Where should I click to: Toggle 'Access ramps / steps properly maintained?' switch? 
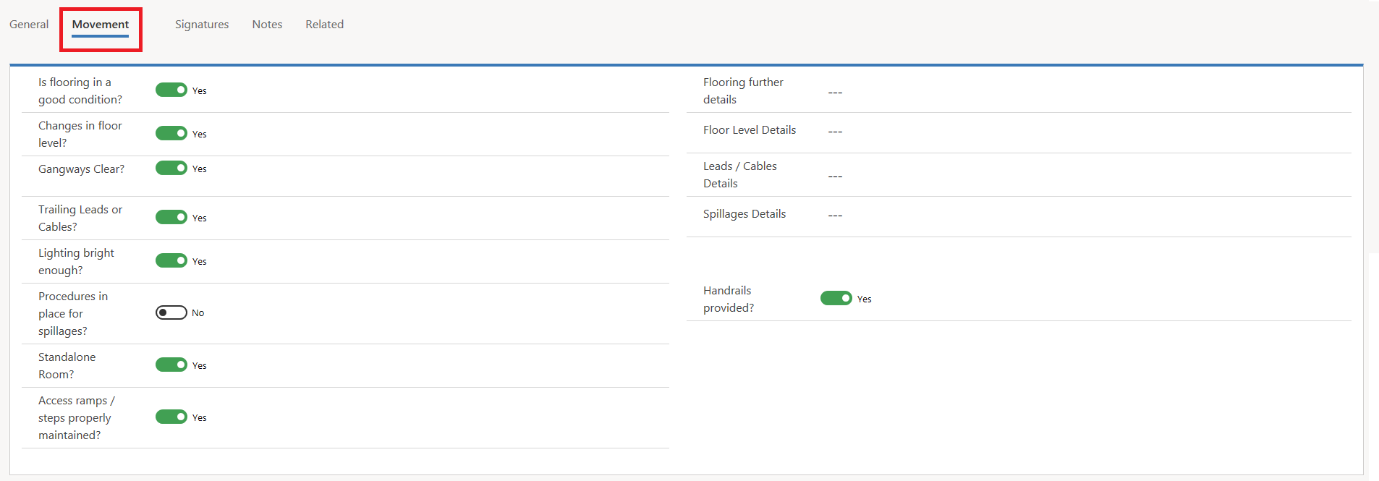click(171, 417)
